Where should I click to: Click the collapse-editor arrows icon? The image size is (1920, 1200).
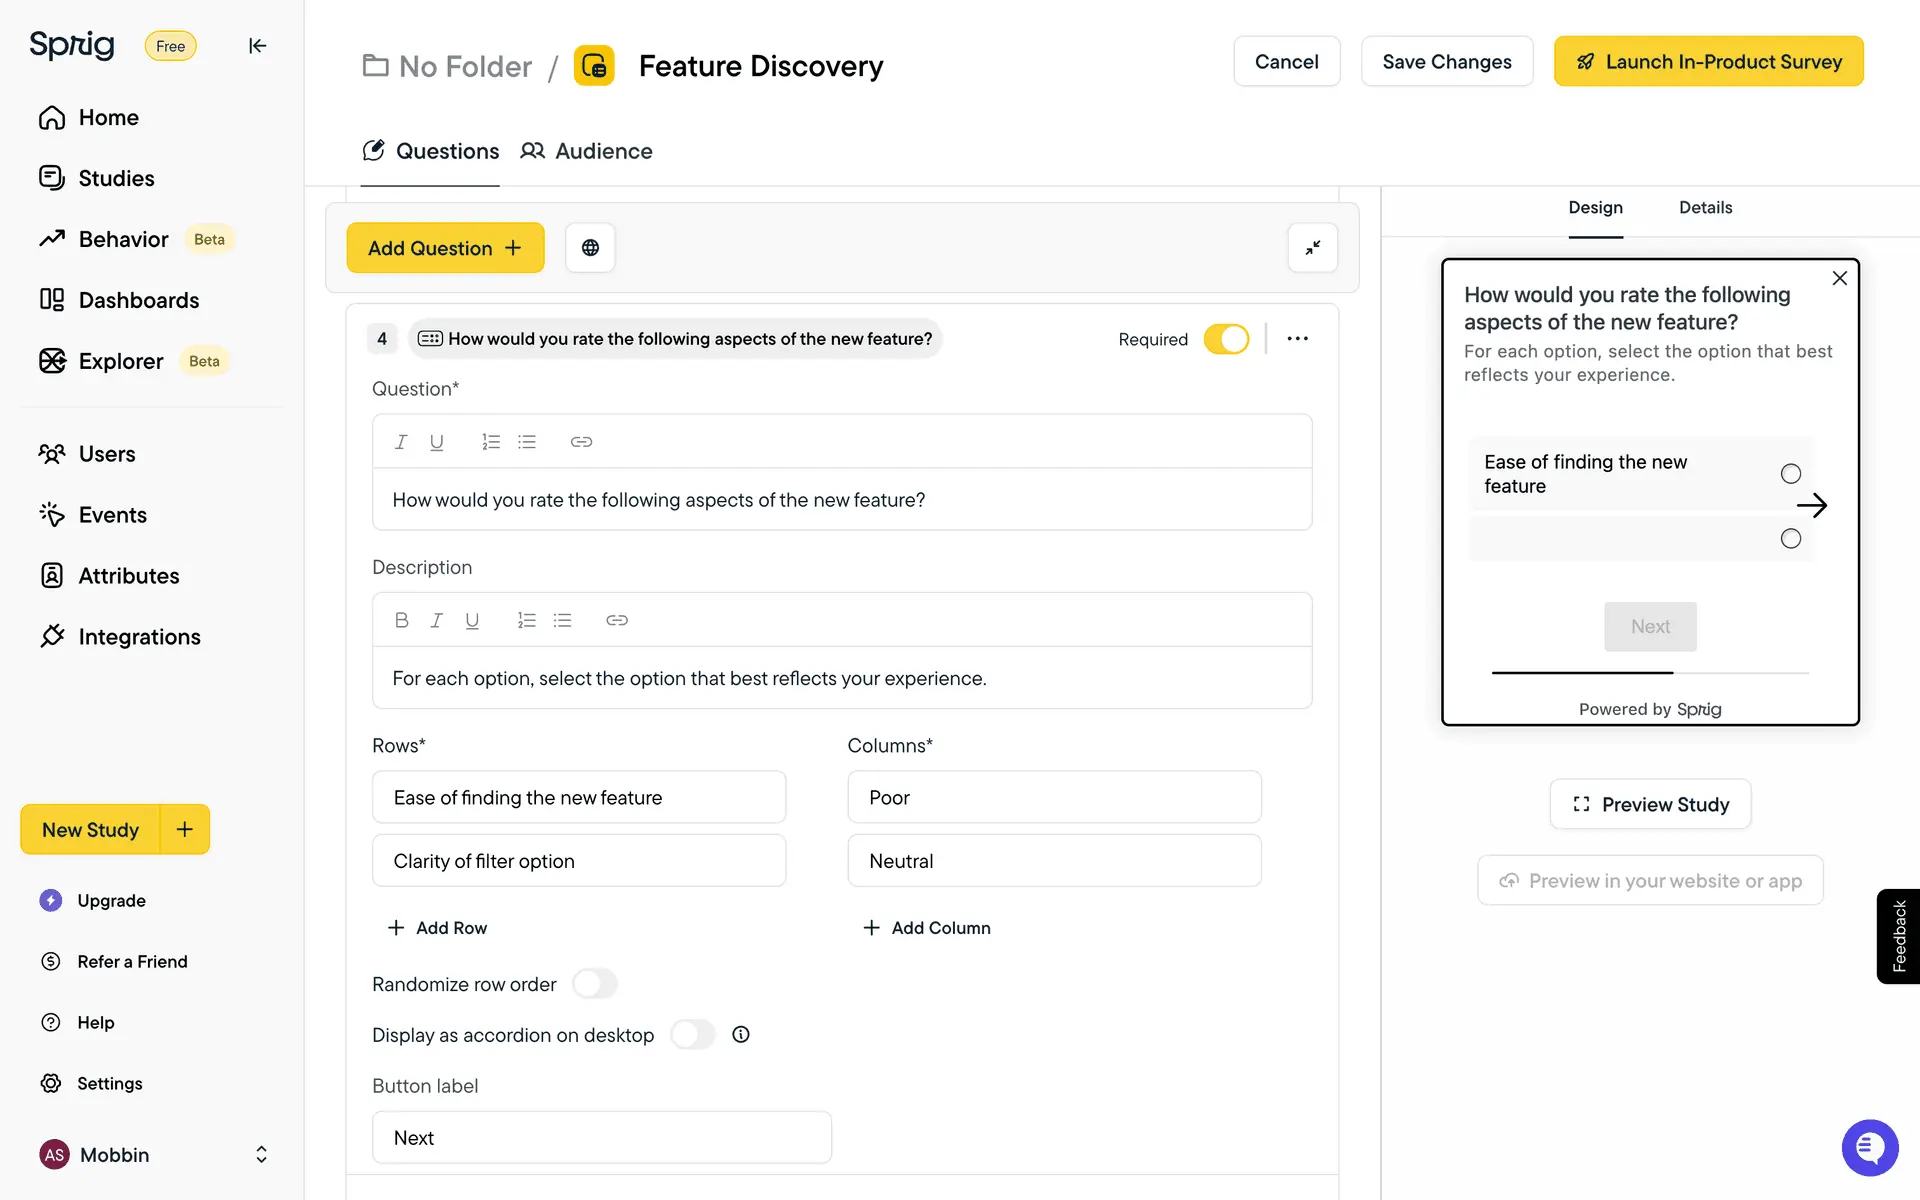click(1312, 248)
